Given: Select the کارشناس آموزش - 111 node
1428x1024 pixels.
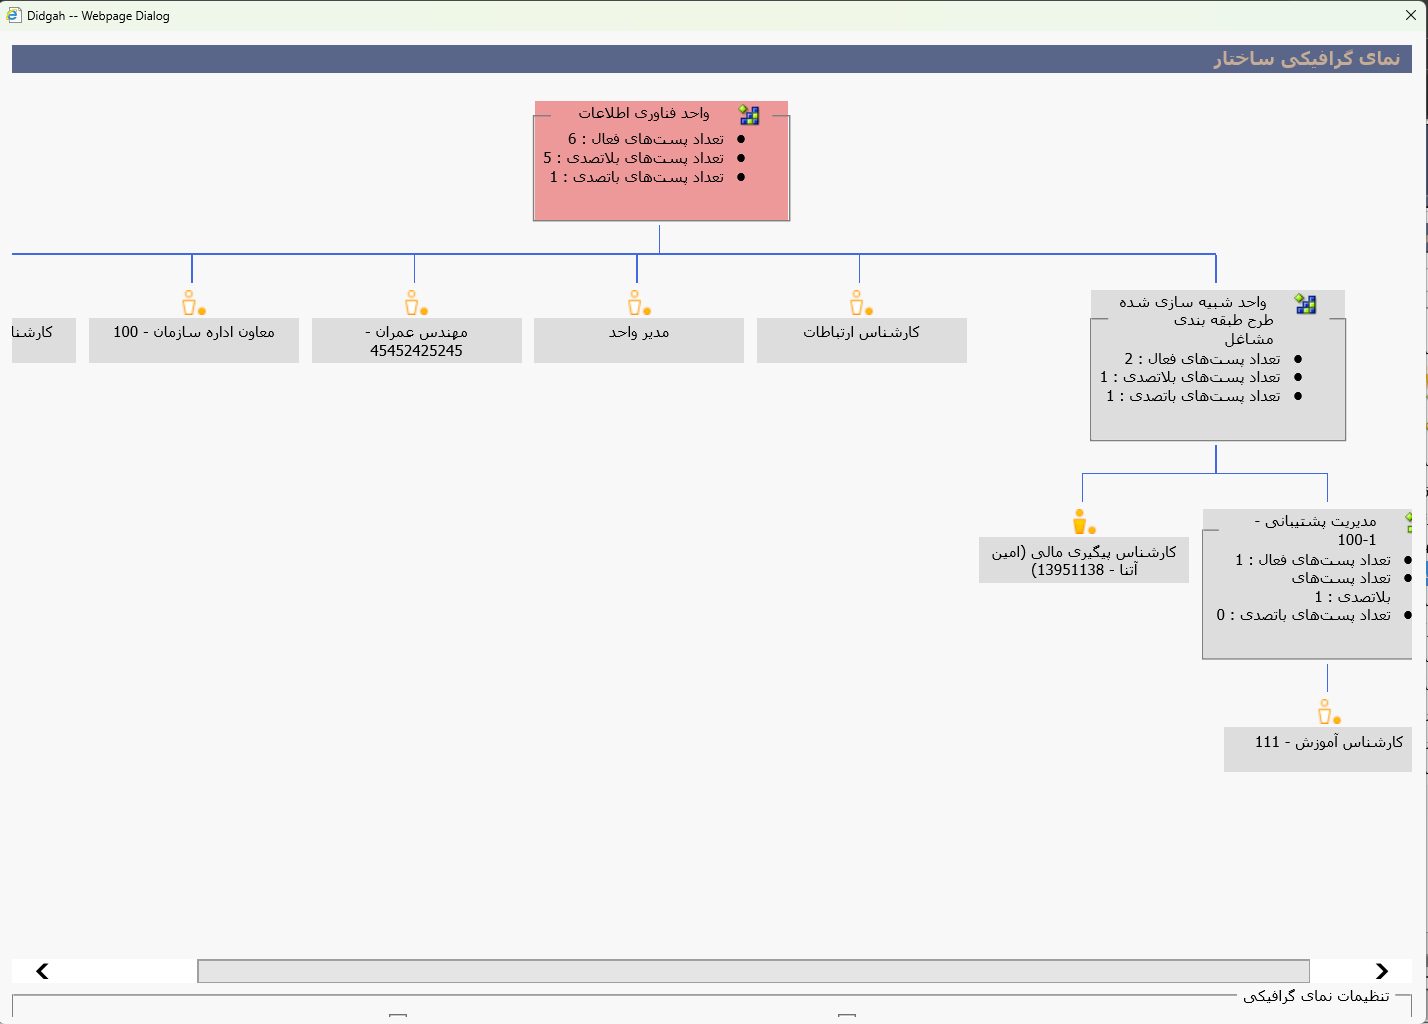Looking at the screenshot, I should pos(1317,749).
